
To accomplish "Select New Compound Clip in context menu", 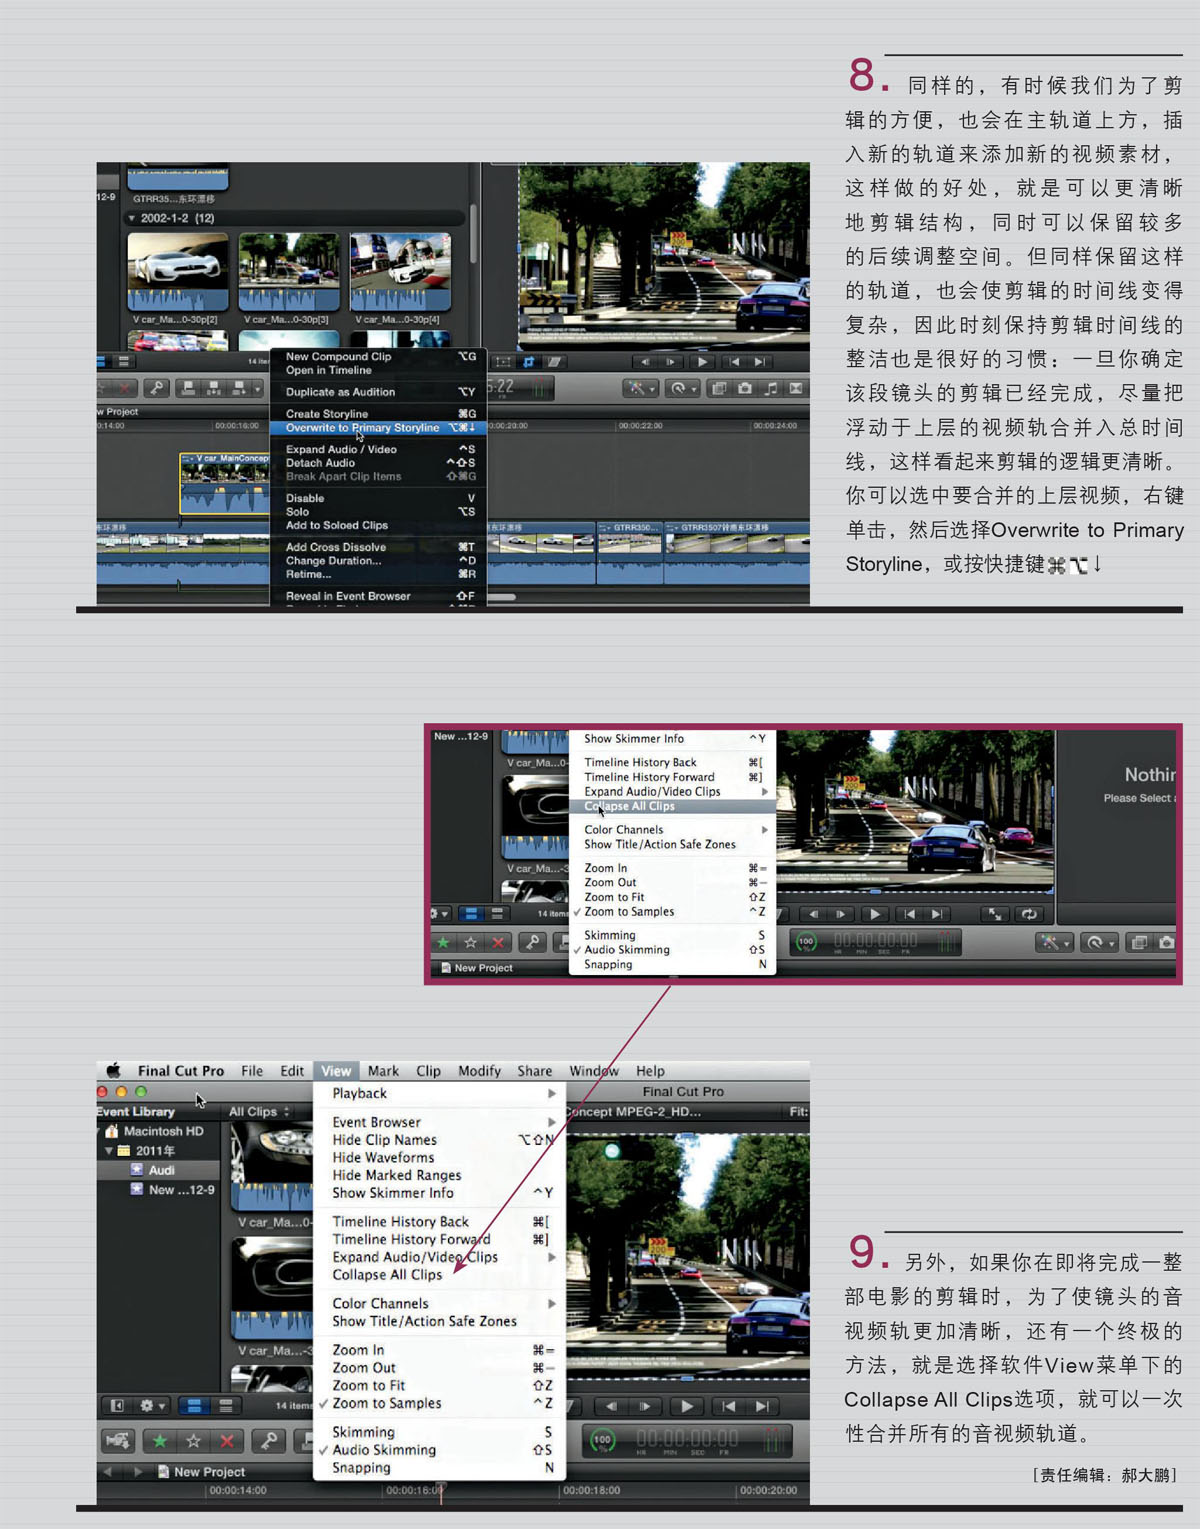I will [378, 356].
